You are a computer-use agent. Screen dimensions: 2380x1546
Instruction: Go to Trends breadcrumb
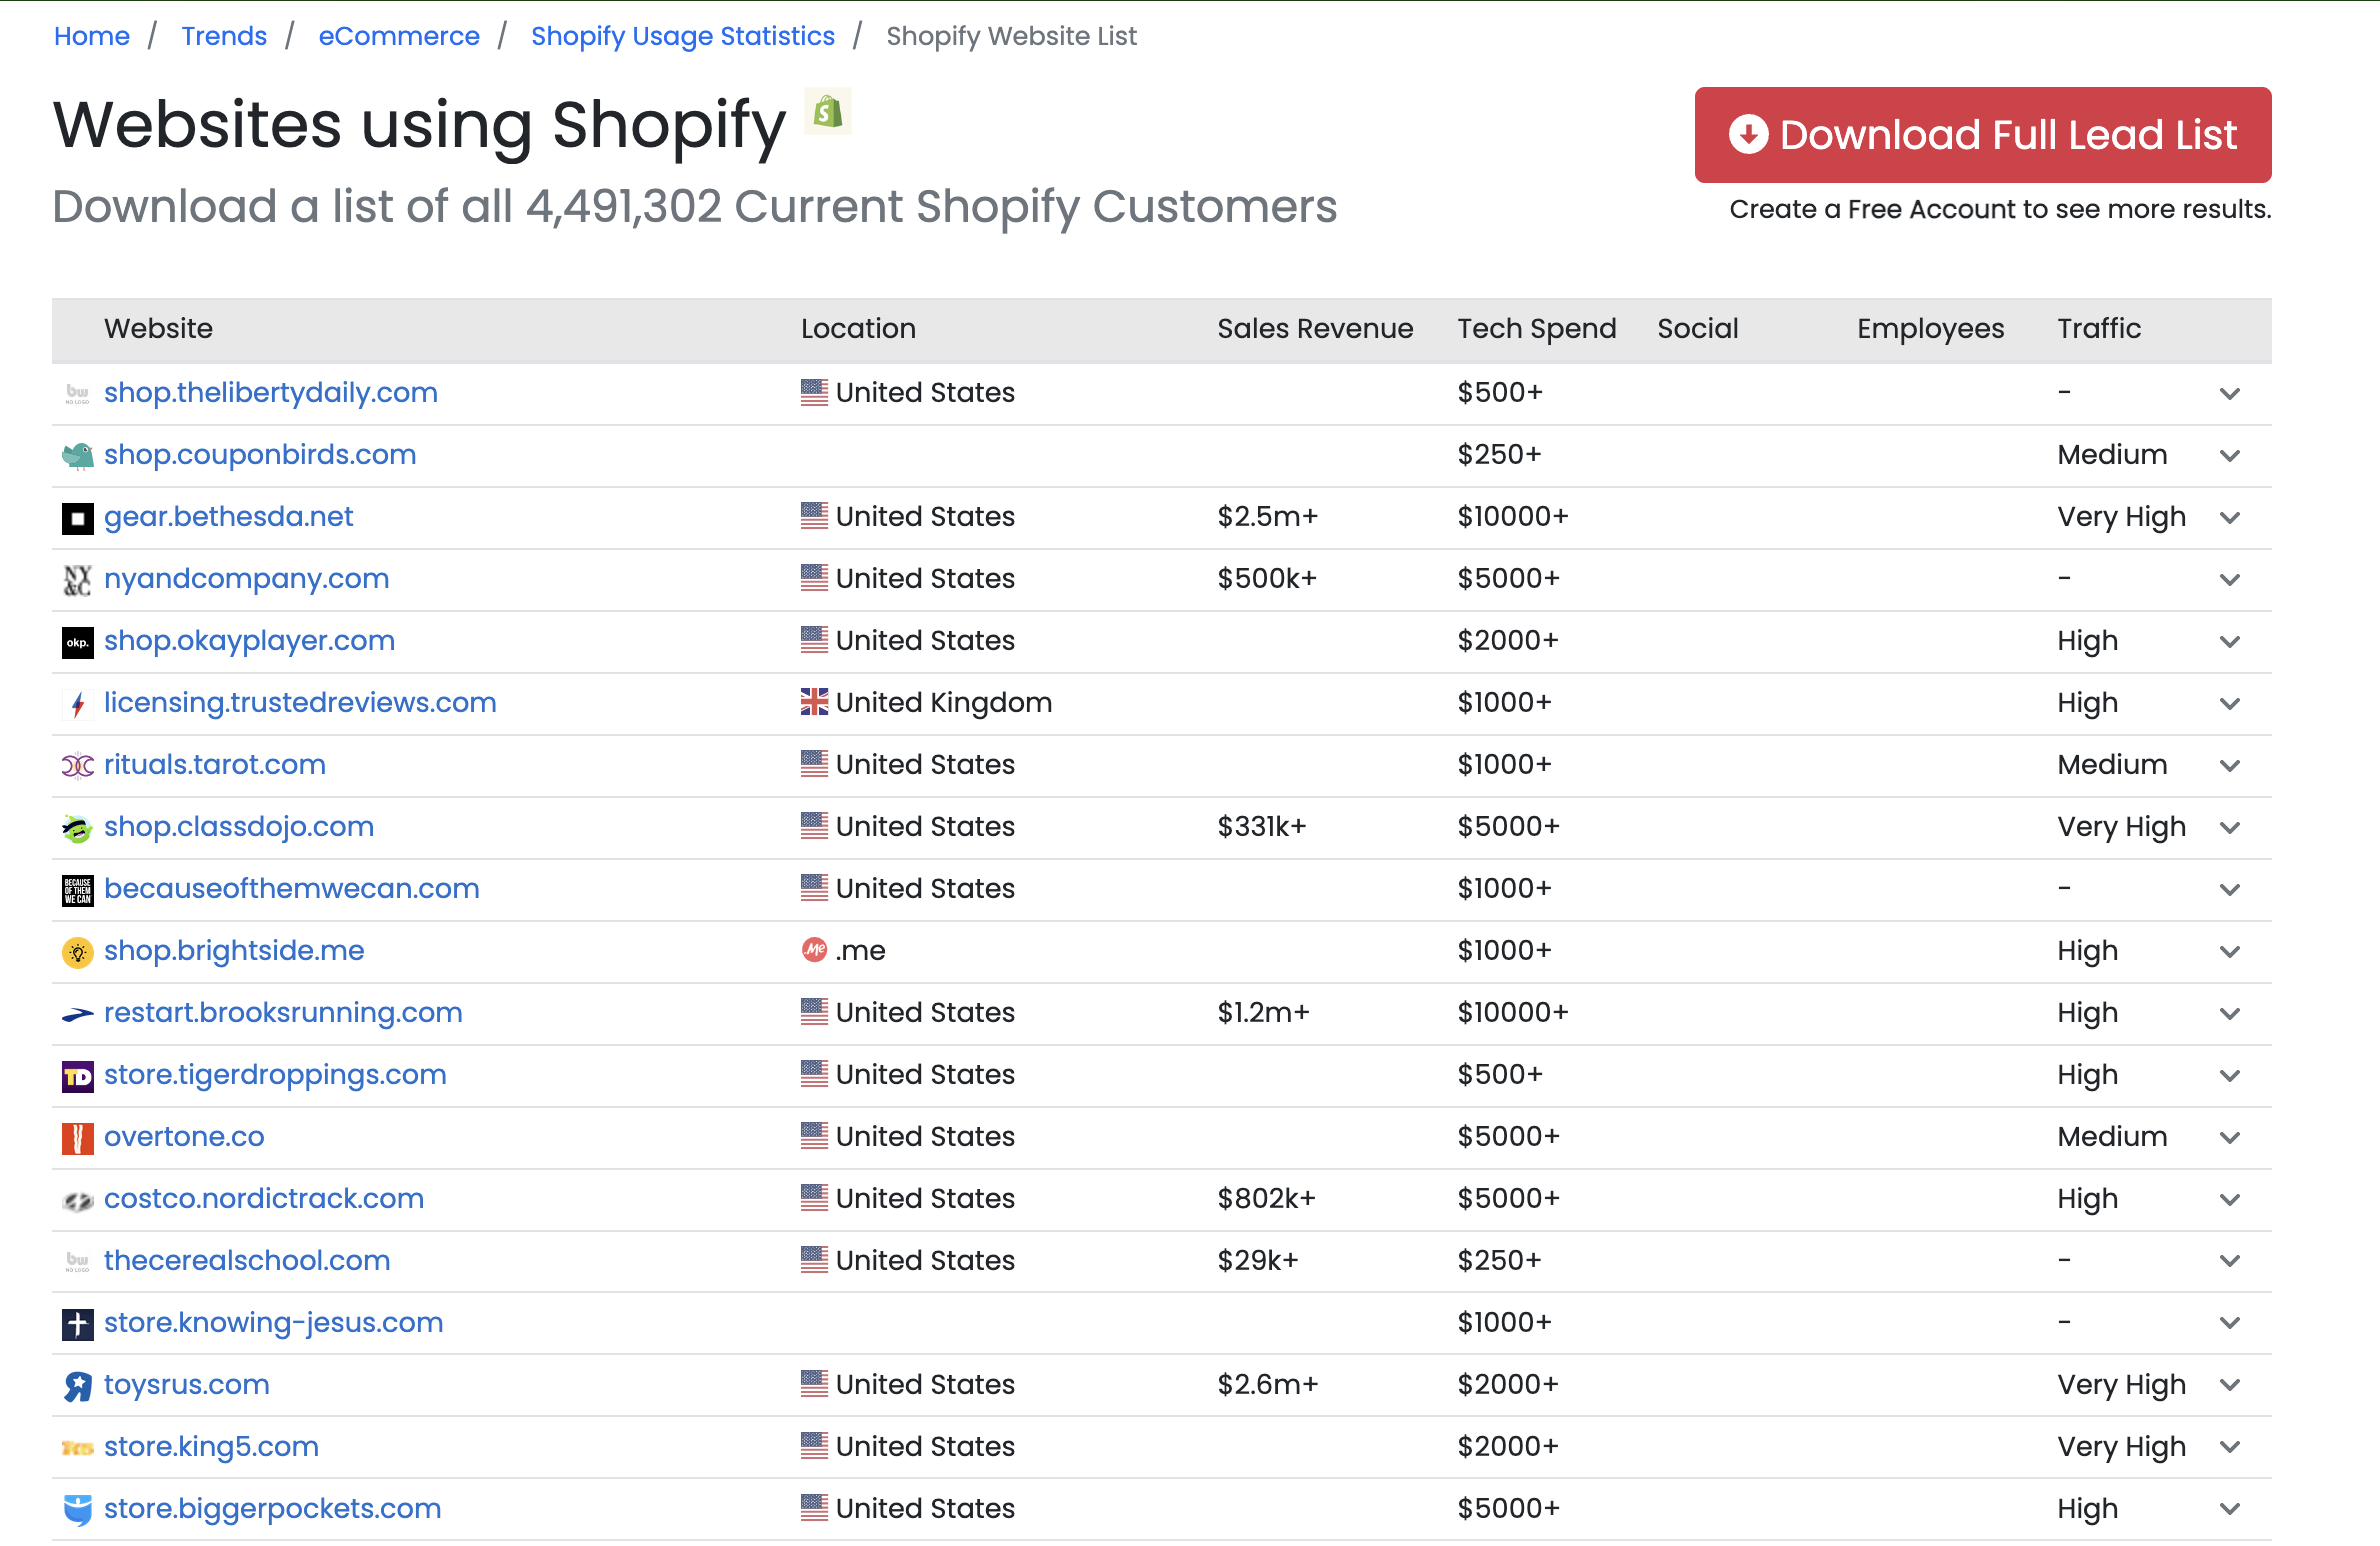[x=224, y=36]
